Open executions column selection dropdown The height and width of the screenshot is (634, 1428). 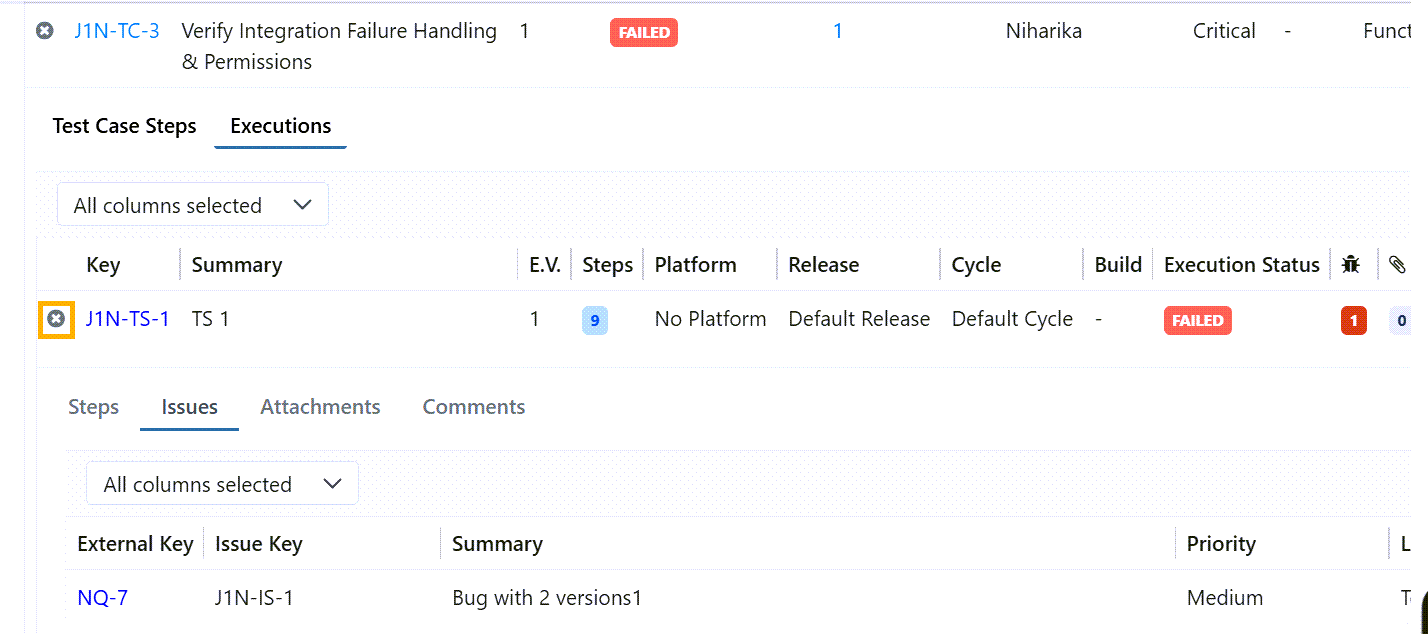tap(193, 205)
